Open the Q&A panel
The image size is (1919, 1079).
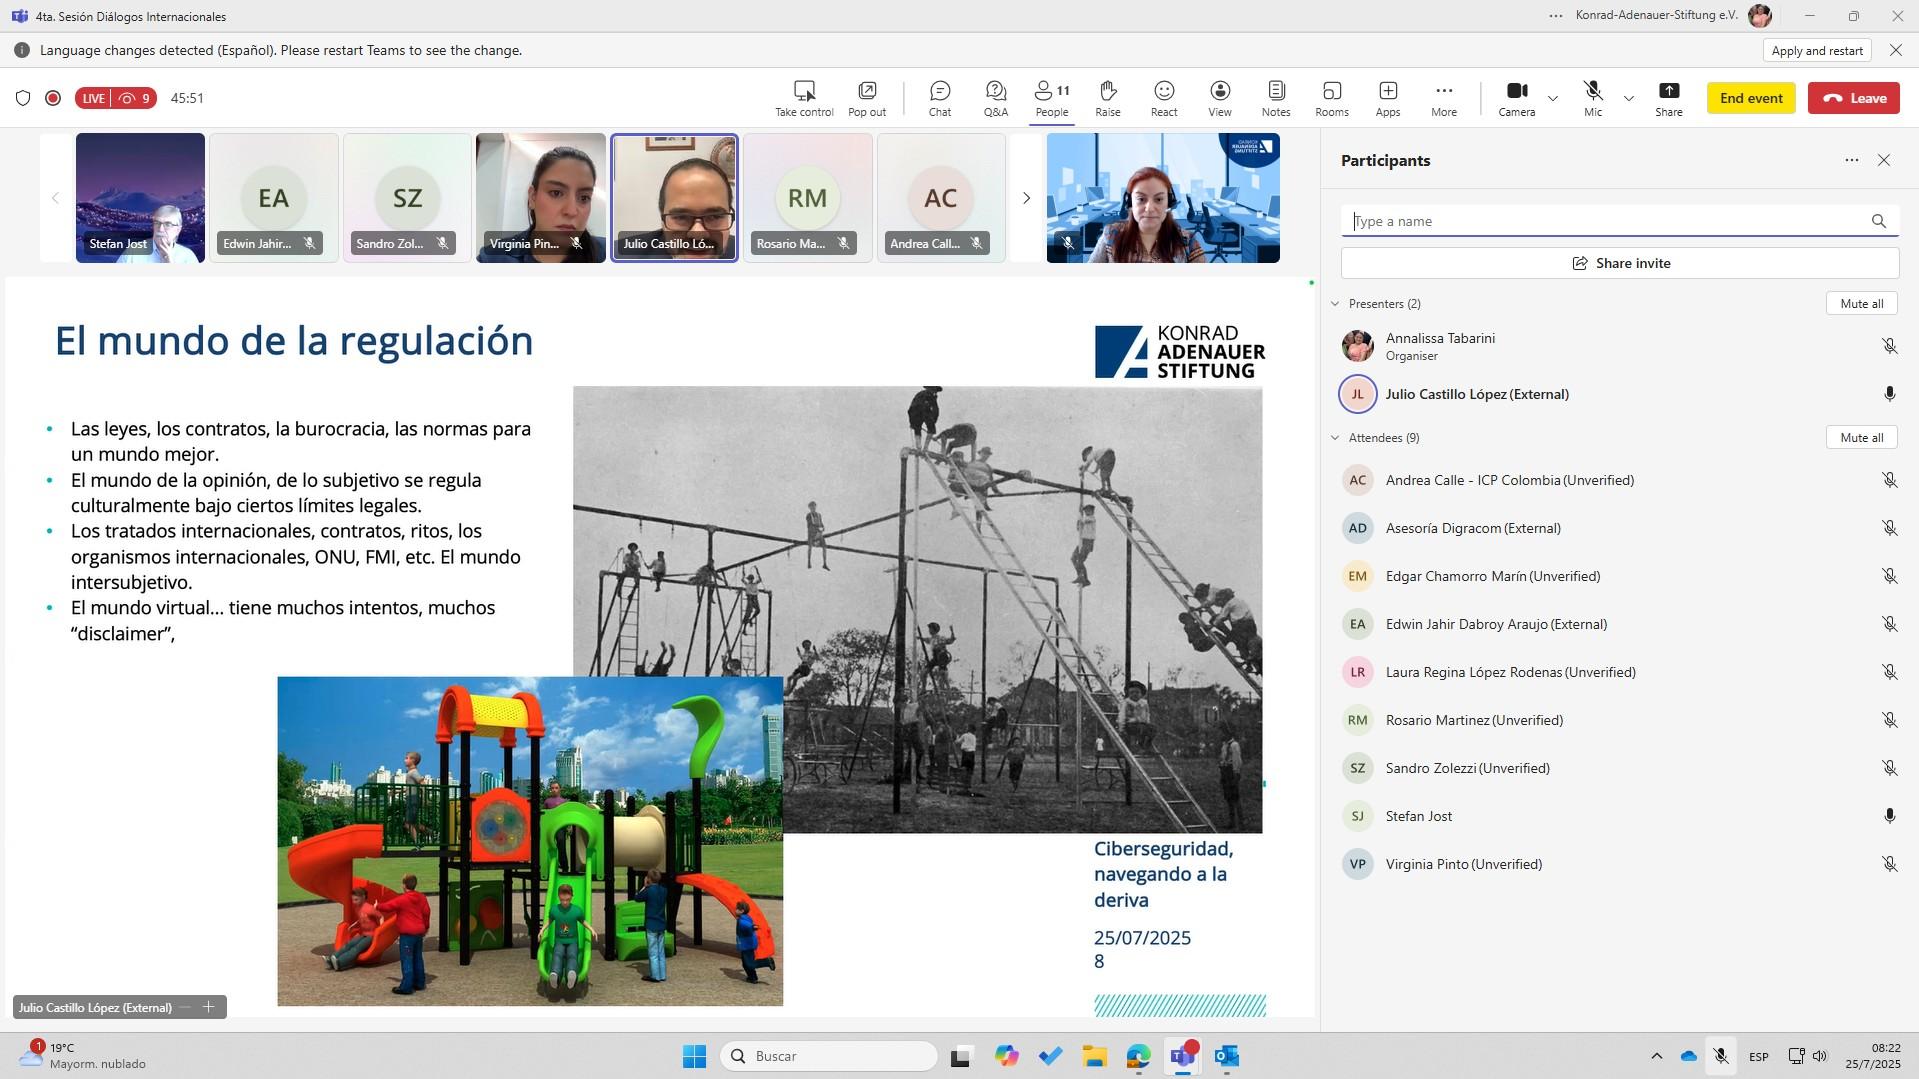click(x=995, y=98)
